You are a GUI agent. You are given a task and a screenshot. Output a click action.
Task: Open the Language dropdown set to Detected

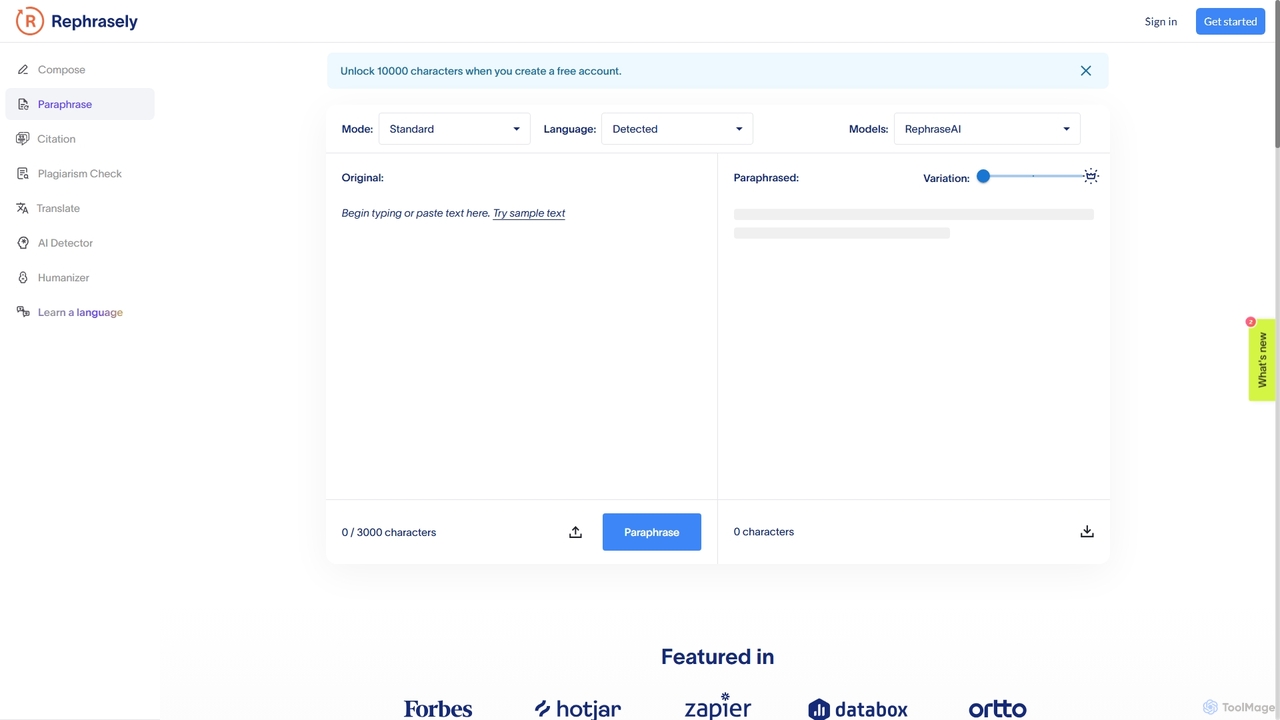[x=677, y=129]
